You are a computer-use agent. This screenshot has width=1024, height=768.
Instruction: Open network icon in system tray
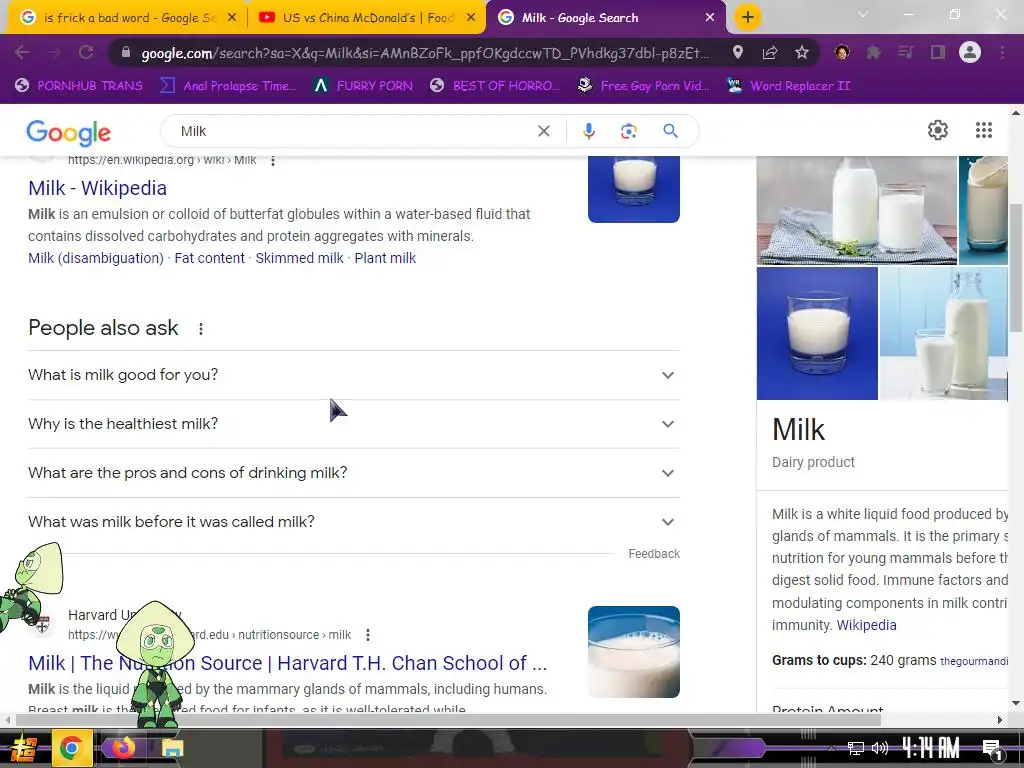(x=855, y=748)
